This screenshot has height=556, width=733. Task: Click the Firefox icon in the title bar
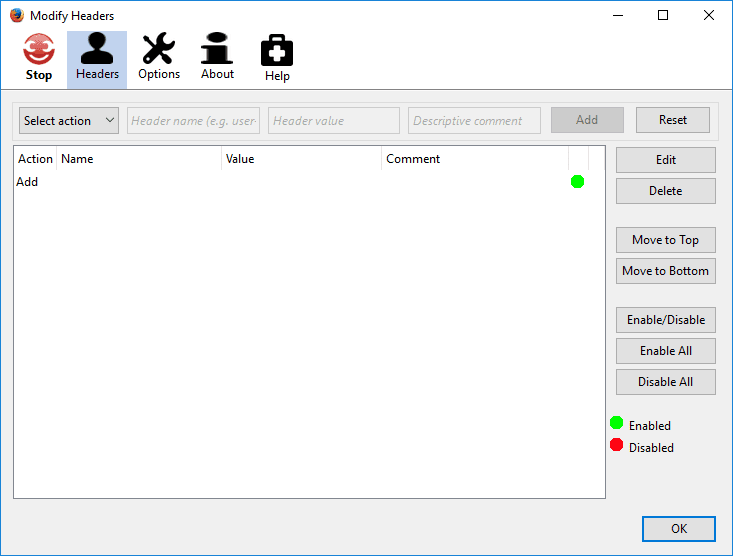point(17,15)
